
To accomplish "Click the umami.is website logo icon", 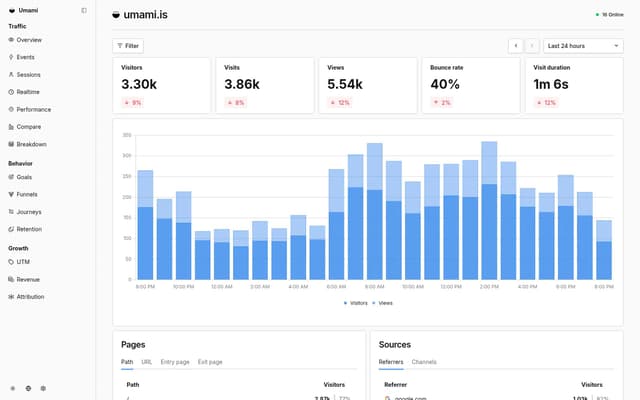I will click(116, 15).
